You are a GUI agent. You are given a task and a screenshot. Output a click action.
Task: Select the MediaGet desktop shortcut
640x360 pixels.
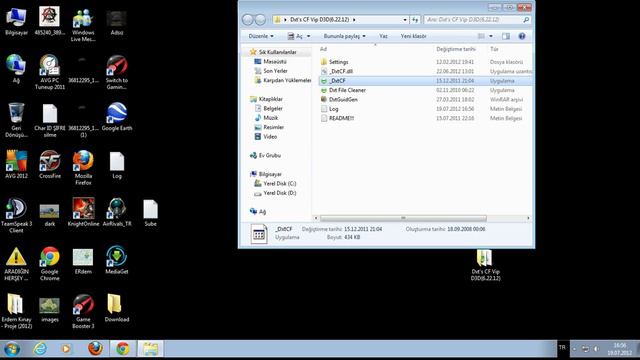117,260
